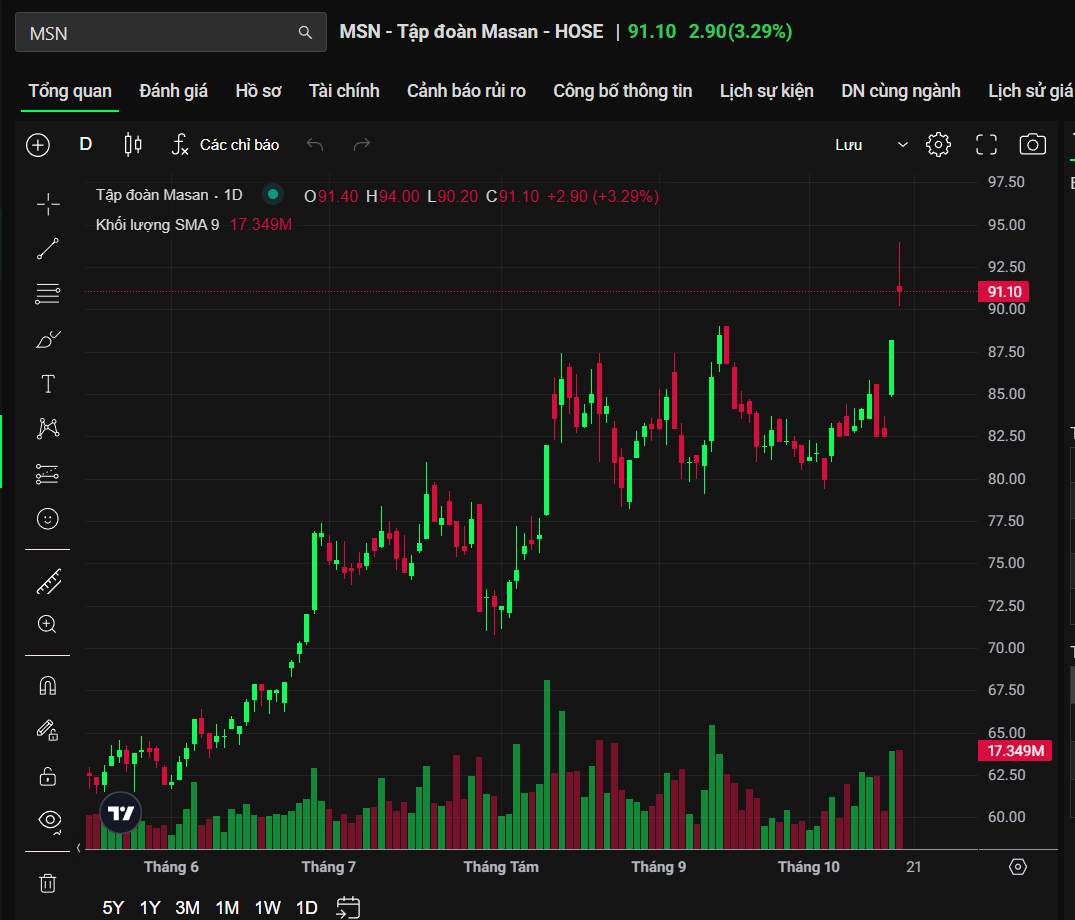1075x920 pixels.
Task: Toggle magnet mode for drawings
Action: 48,686
